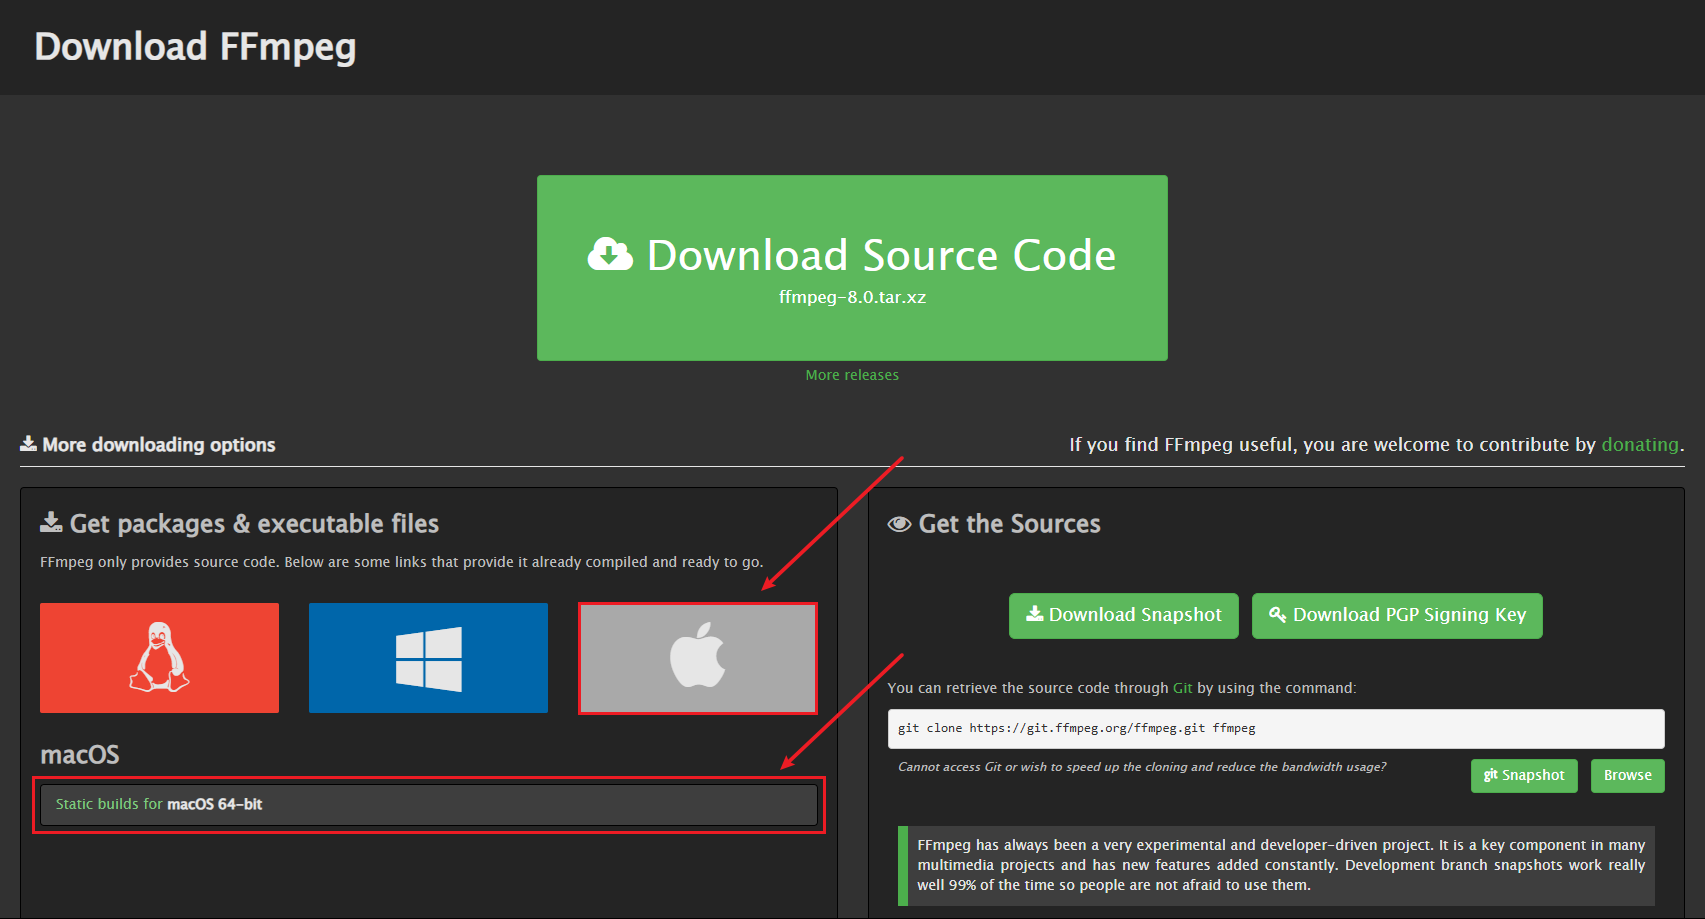Viewport: 1705px width, 919px height.
Task: Select the Windows logo tile
Action: (428, 657)
